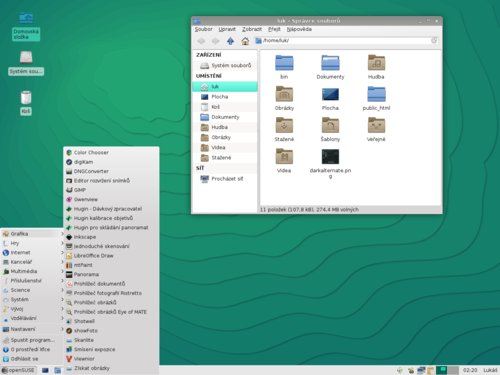Click Odhlásit se to log out

click(32, 359)
